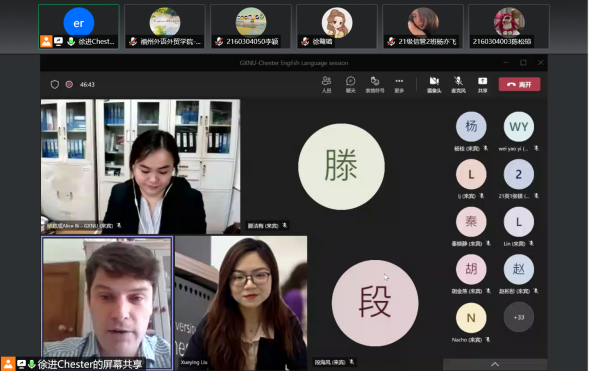This screenshot has height=372, width=590.
Task: Open the meeting chat (聊天) panel
Action: coord(351,84)
